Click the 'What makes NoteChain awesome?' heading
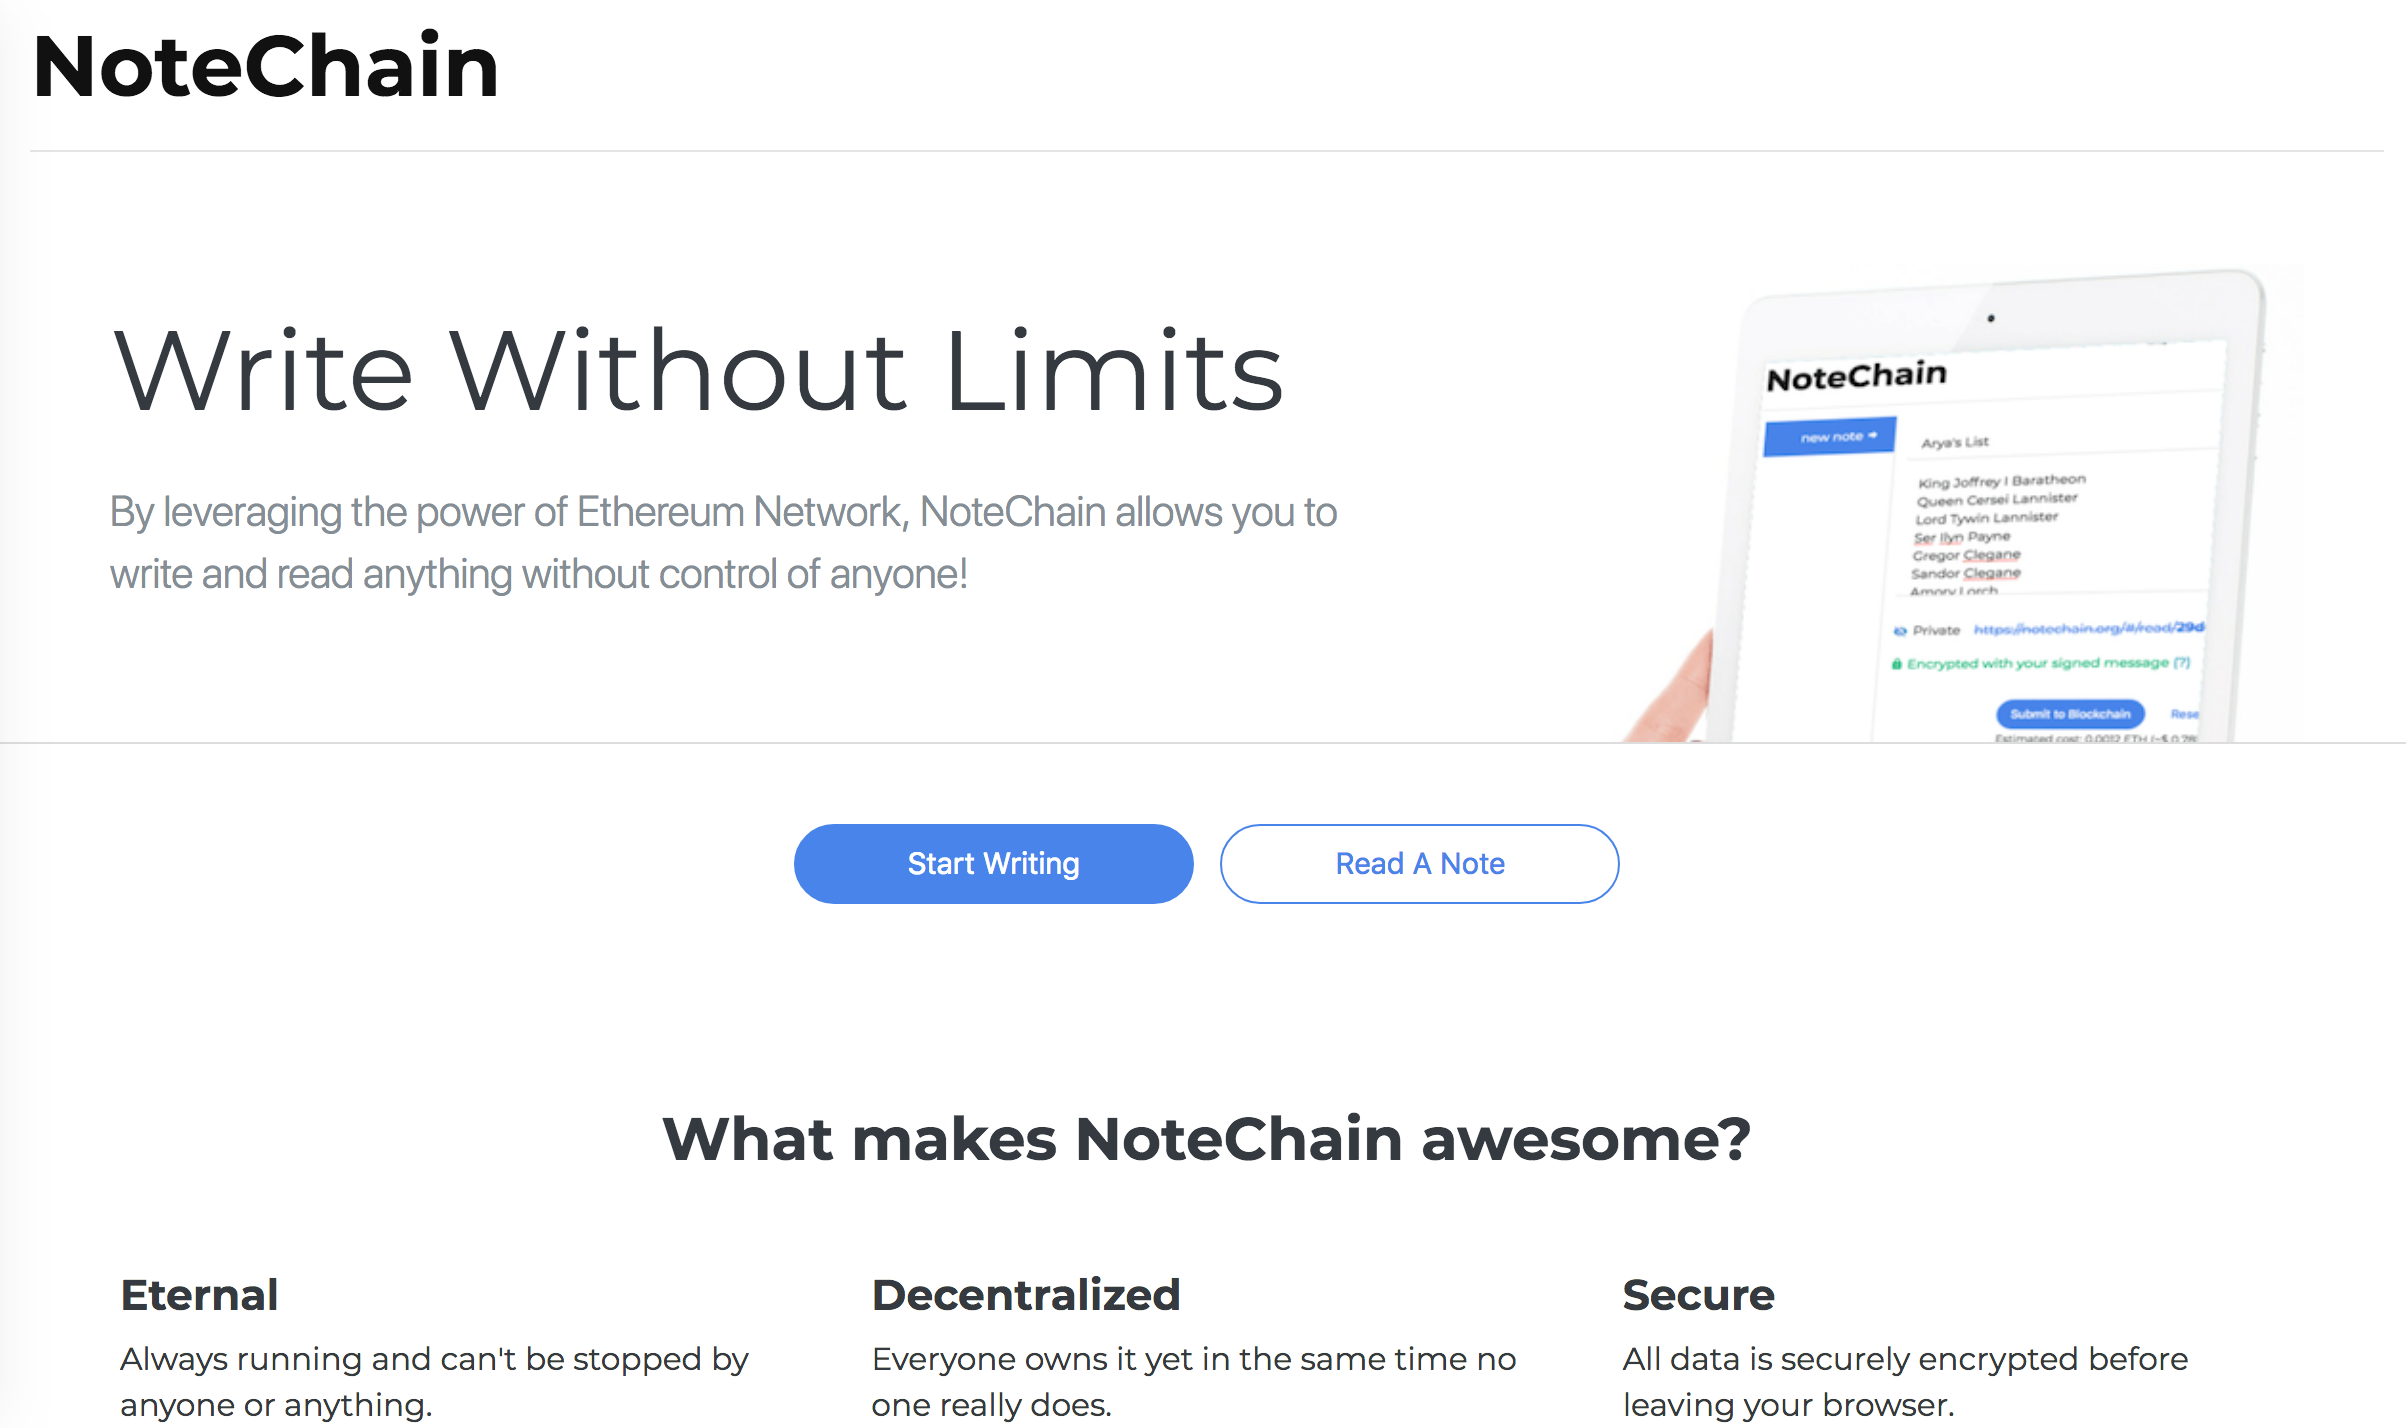This screenshot has height=1428, width=2406. pos(1206,1139)
